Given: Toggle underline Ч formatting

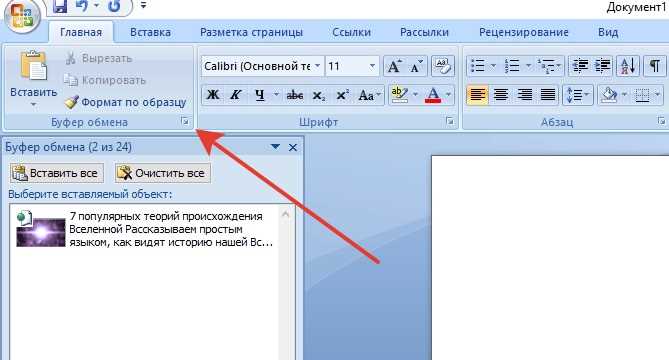Looking at the screenshot, I should tap(260, 95).
